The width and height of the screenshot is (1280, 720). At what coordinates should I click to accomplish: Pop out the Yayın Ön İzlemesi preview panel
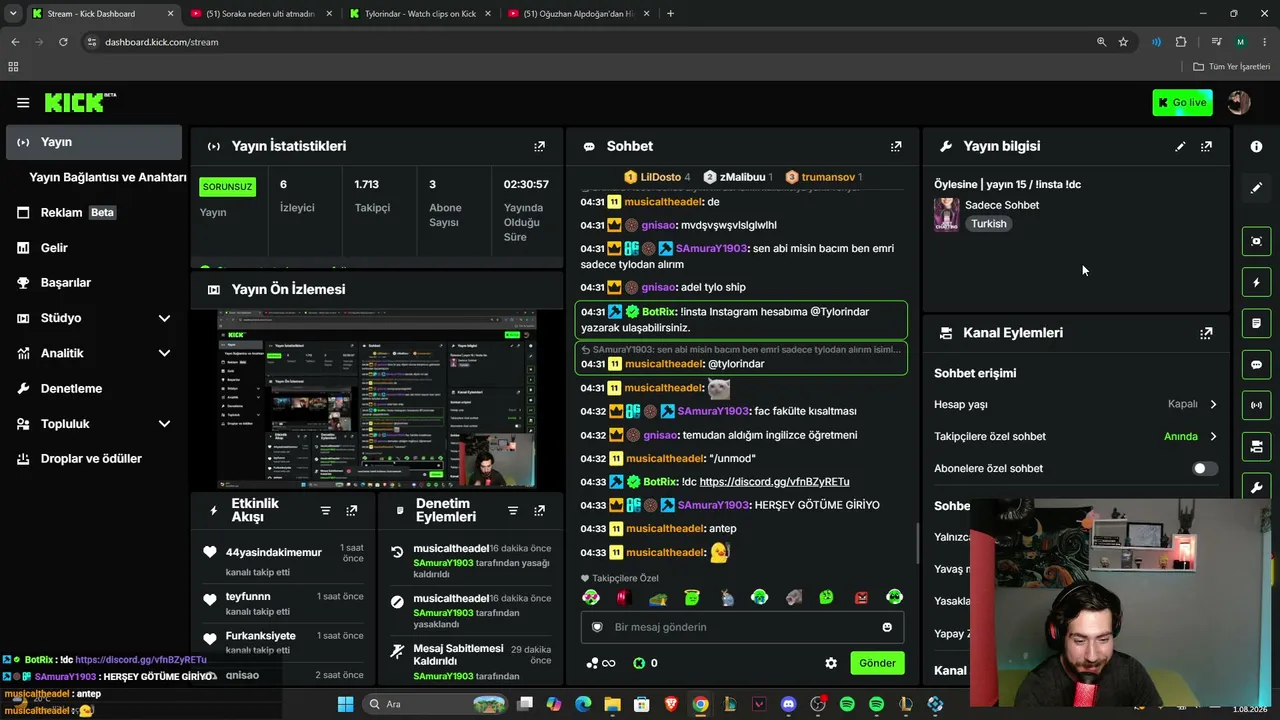pos(540,289)
